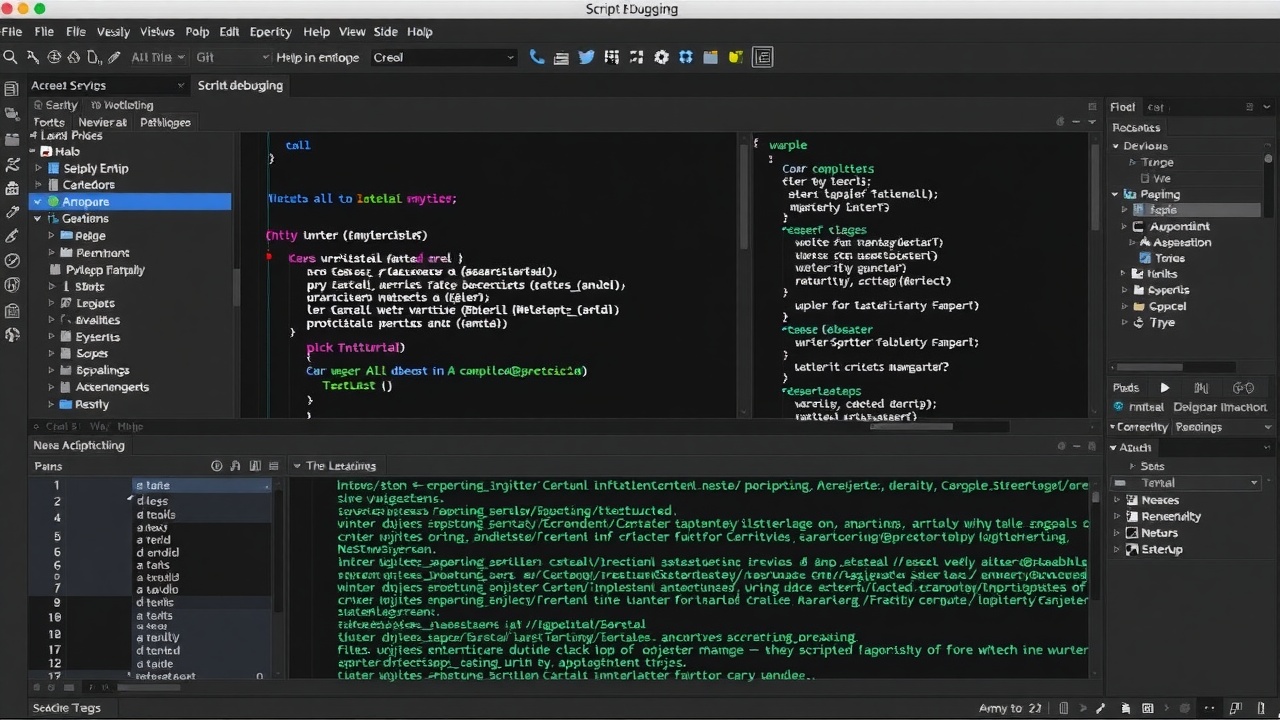Click the yellow folder icon in toolbar
The height and width of the screenshot is (720, 1280).
click(x=735, y=58)
